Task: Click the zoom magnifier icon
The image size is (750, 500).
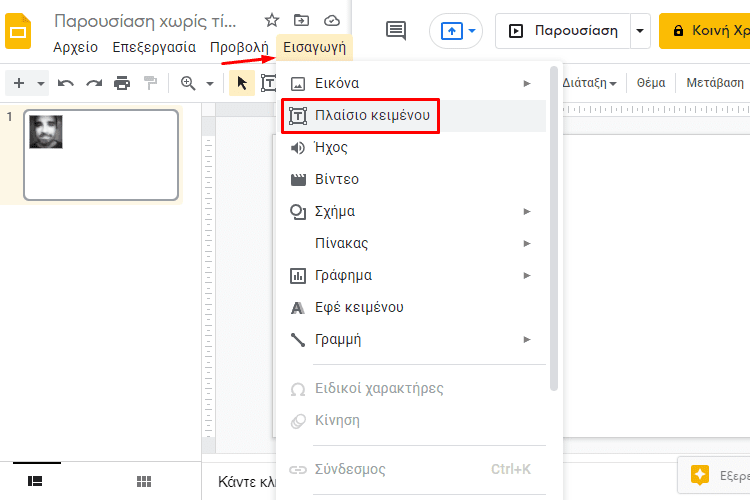Action: 188,83
